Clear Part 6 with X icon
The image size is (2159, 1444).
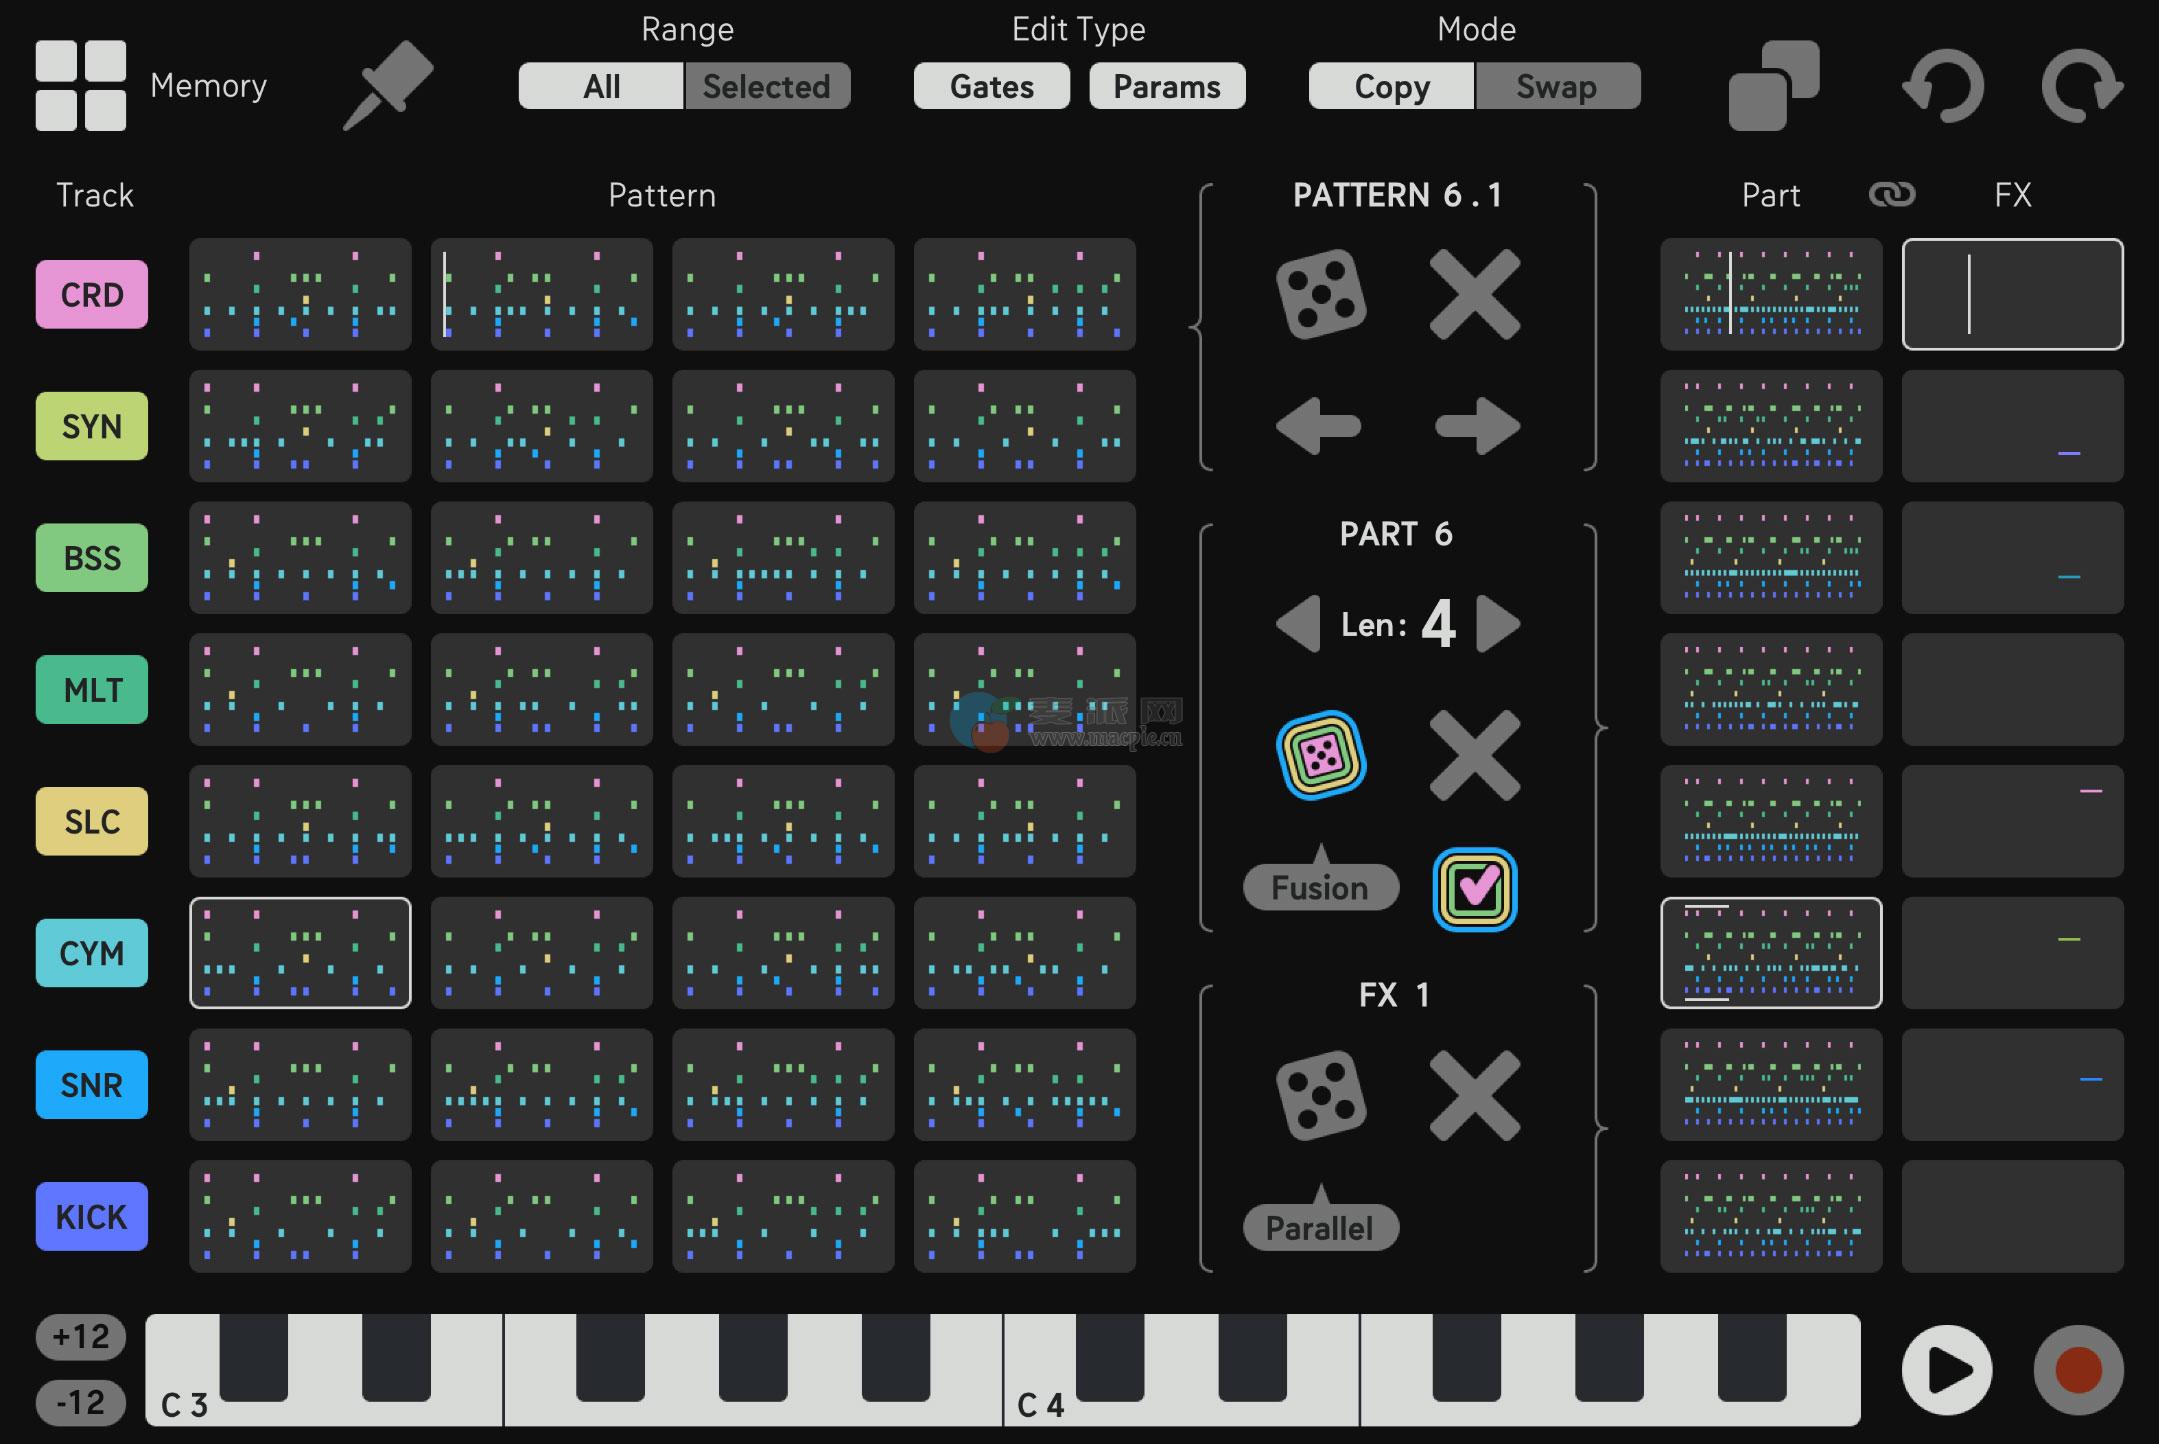[x=1475, y=756]
